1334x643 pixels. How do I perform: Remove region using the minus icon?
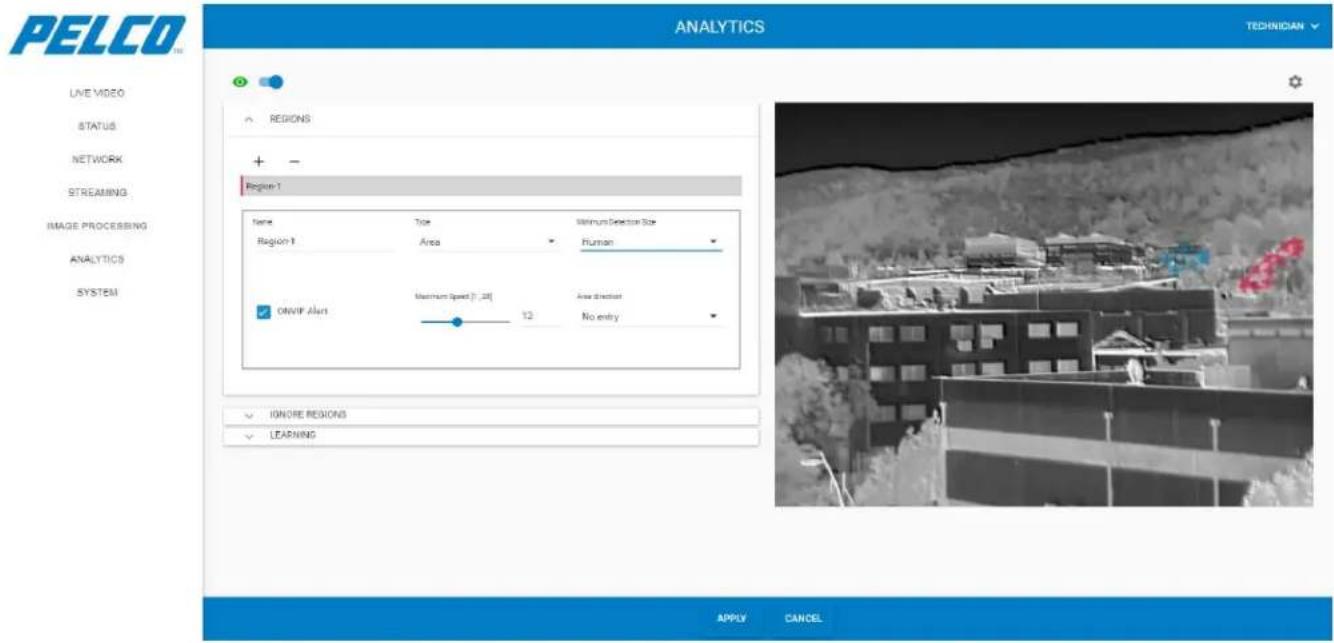[294, 161]
